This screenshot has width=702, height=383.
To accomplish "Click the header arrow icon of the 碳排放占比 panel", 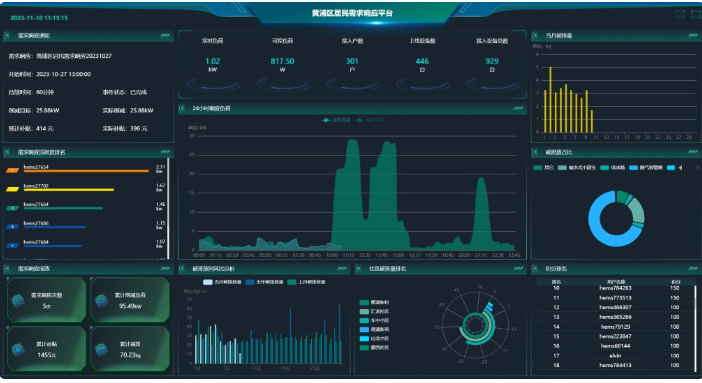I will [535, 152].
